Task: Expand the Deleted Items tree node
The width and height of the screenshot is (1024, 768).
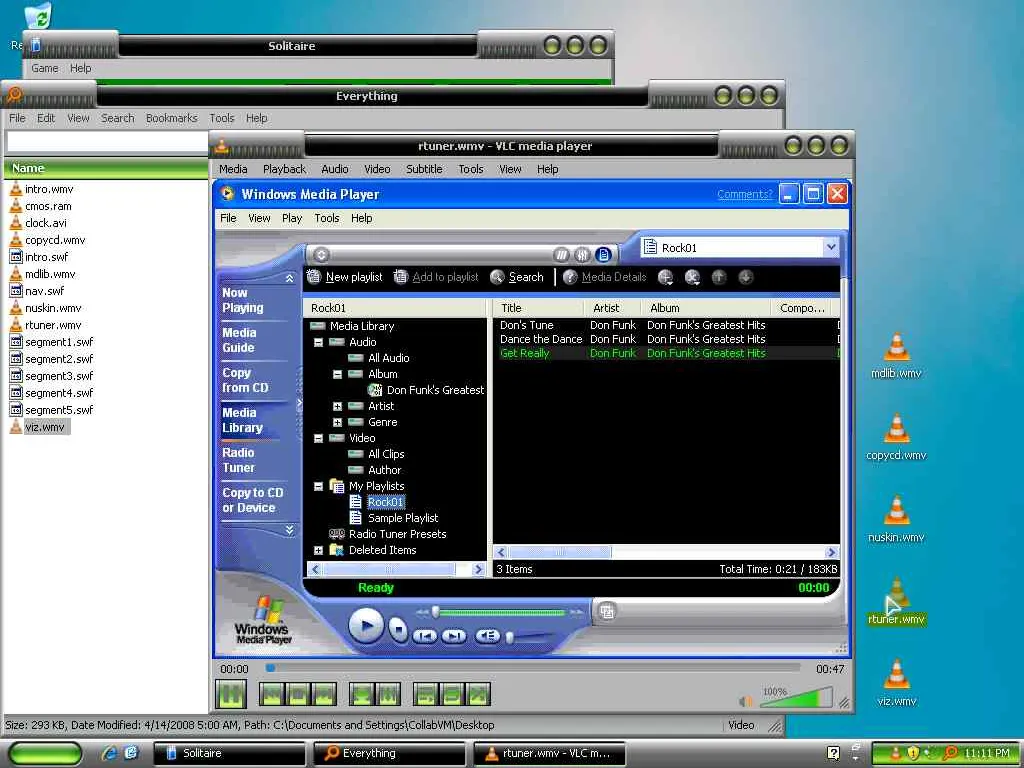Action: (319, 551)
